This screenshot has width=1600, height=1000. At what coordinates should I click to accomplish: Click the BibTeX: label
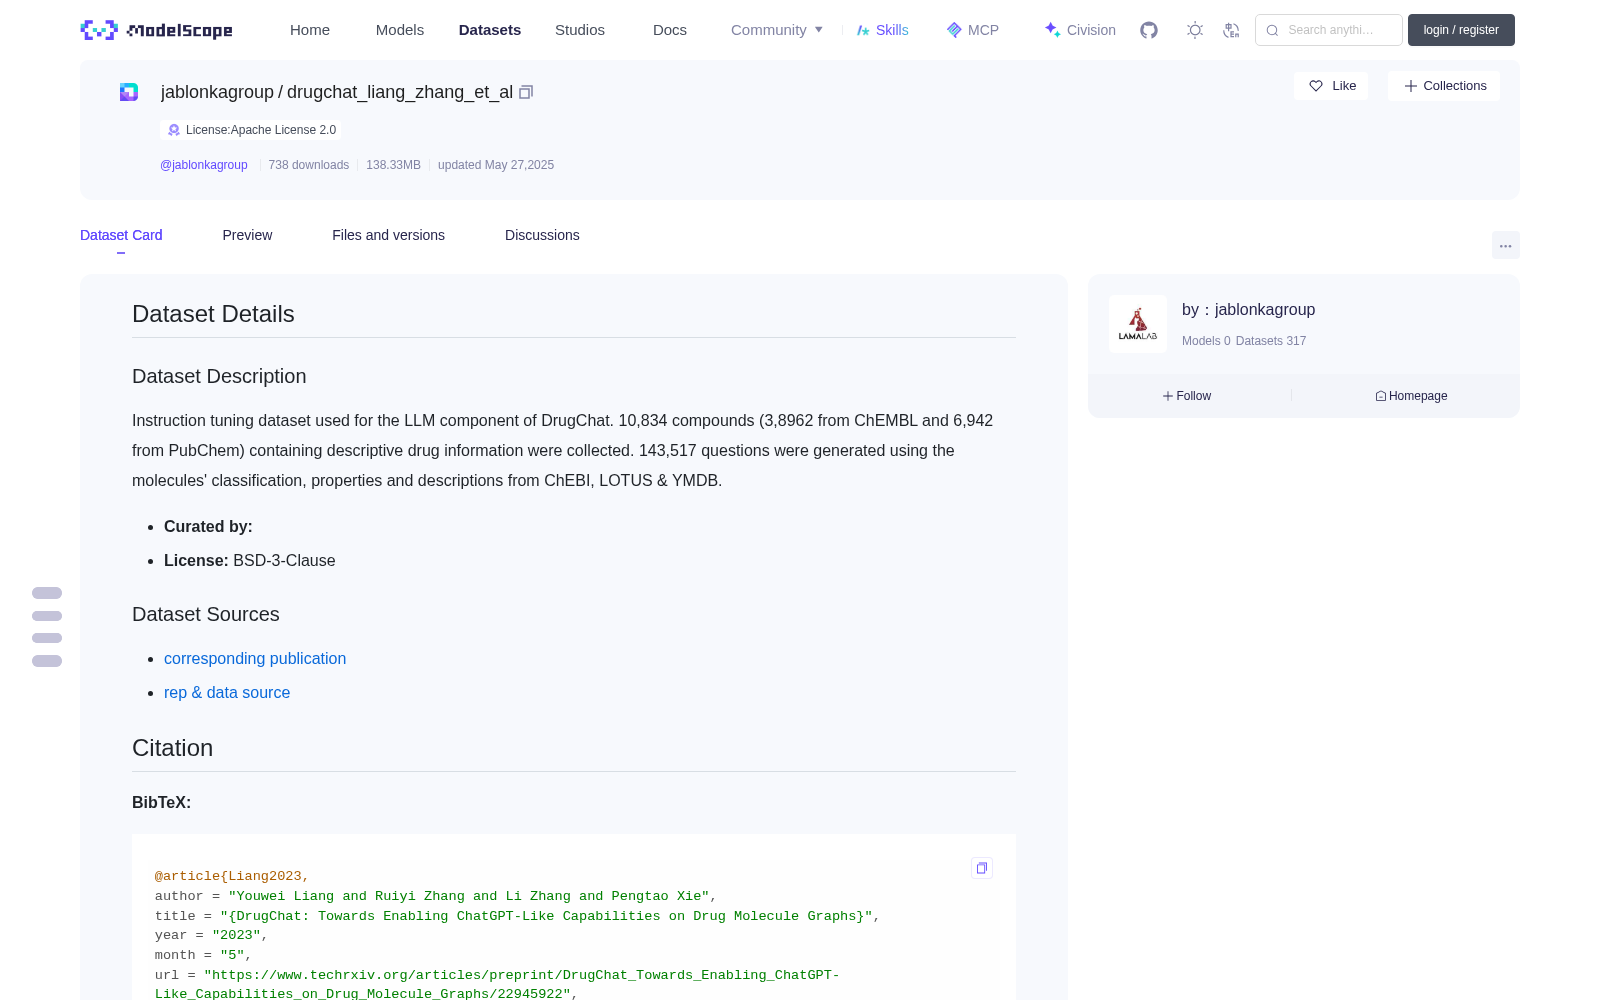161,802
